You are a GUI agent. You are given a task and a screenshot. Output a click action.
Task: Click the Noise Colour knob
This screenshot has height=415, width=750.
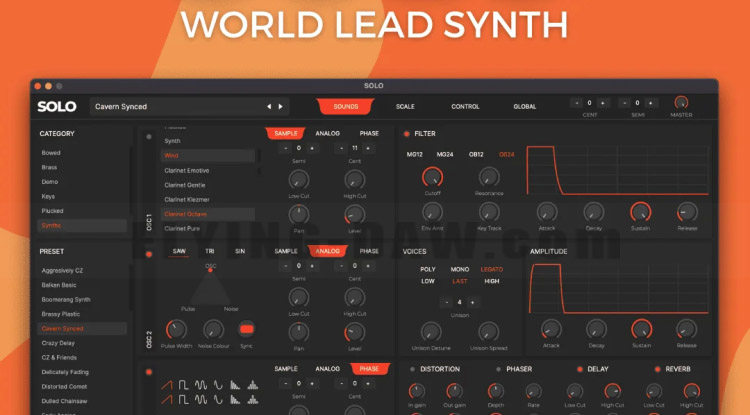tap(213, 330)
